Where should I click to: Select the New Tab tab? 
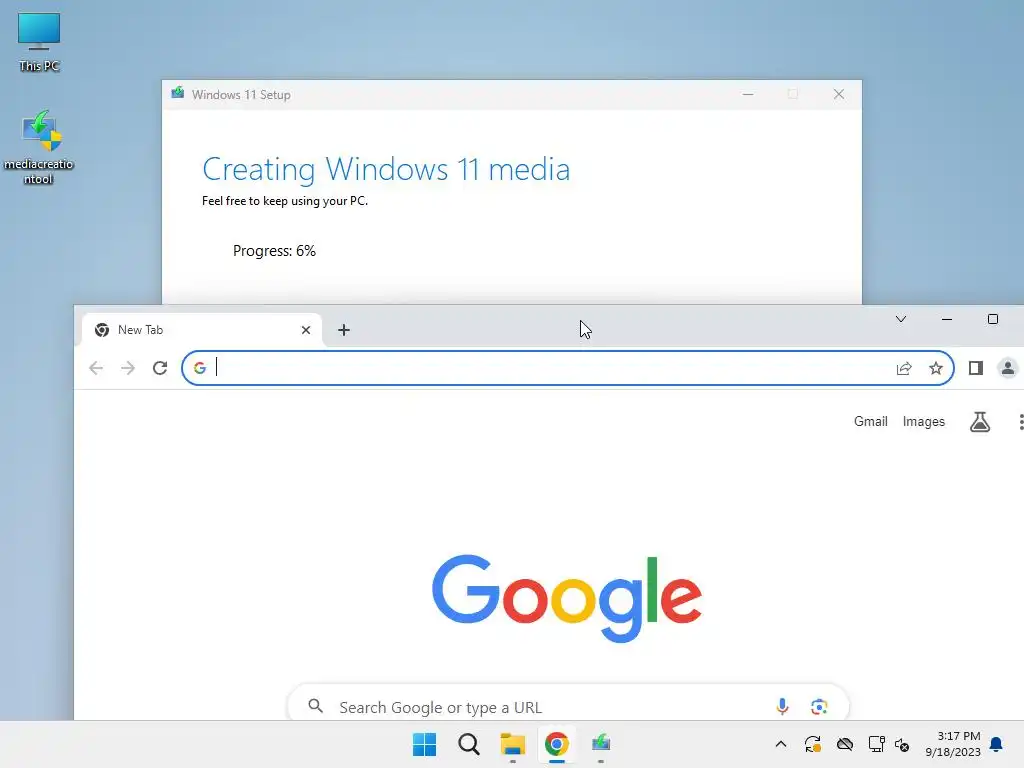coord(201,330)
